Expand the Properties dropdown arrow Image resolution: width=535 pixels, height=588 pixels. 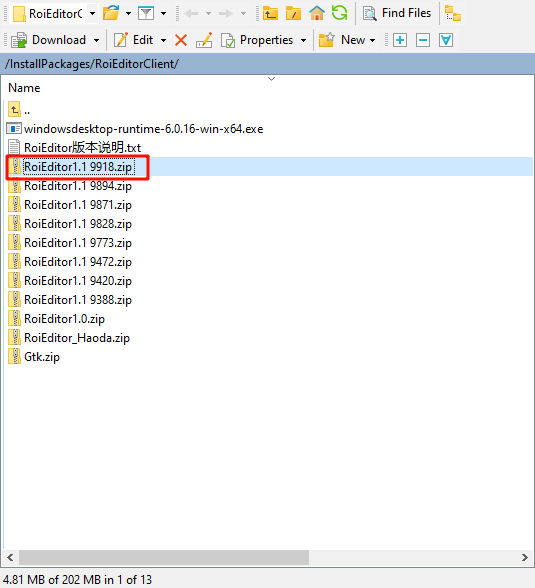pos(303,40)
